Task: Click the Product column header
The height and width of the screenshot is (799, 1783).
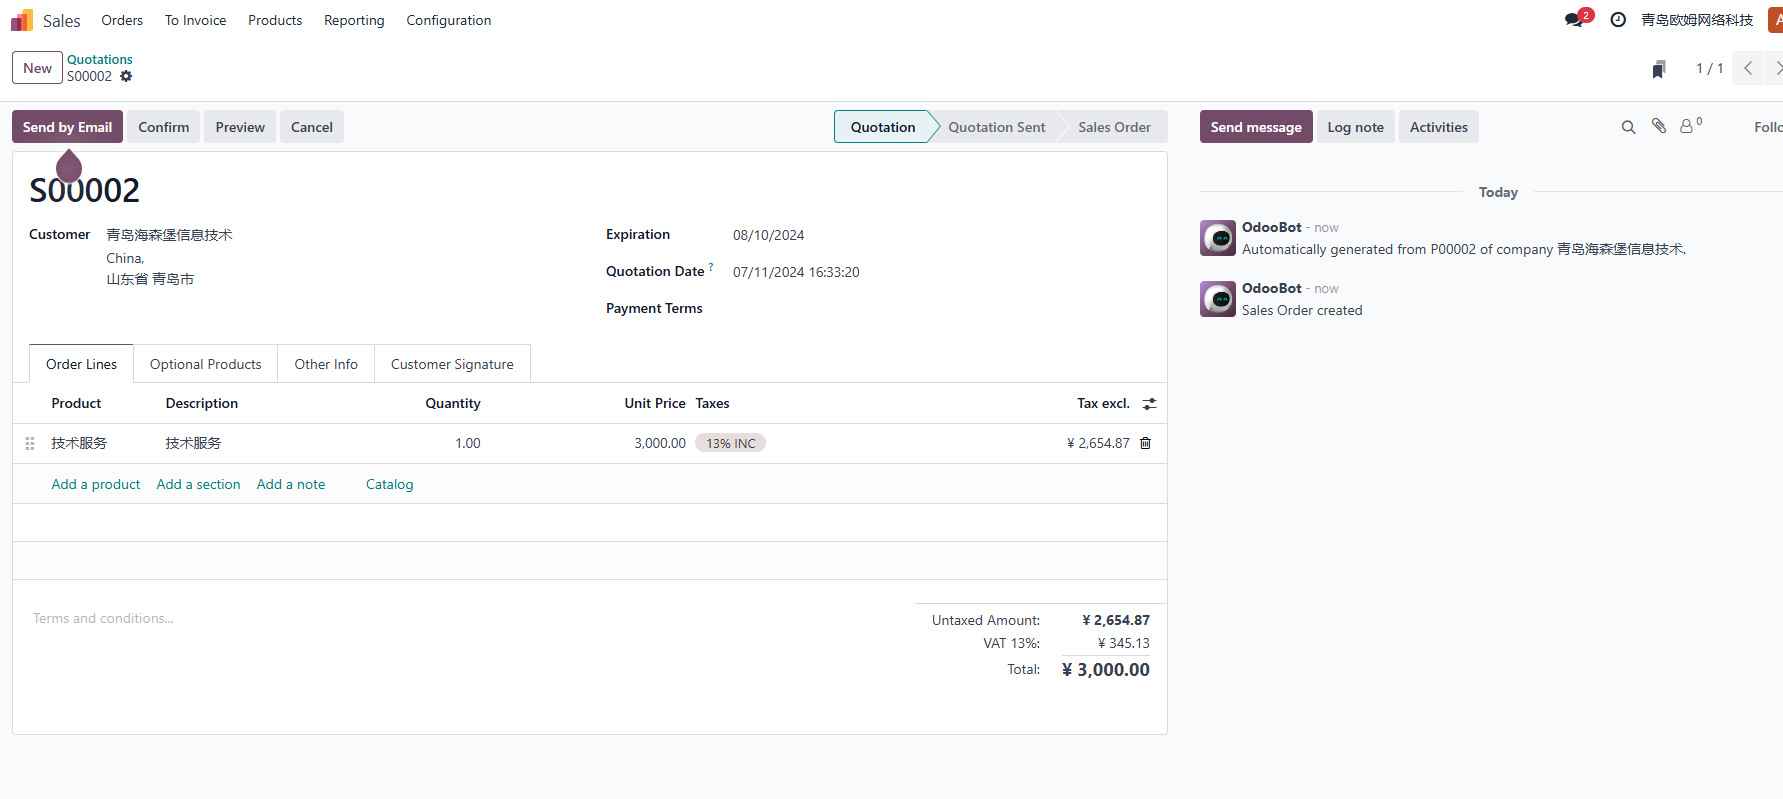Action: pyautogui.click(x=76, y=403)
